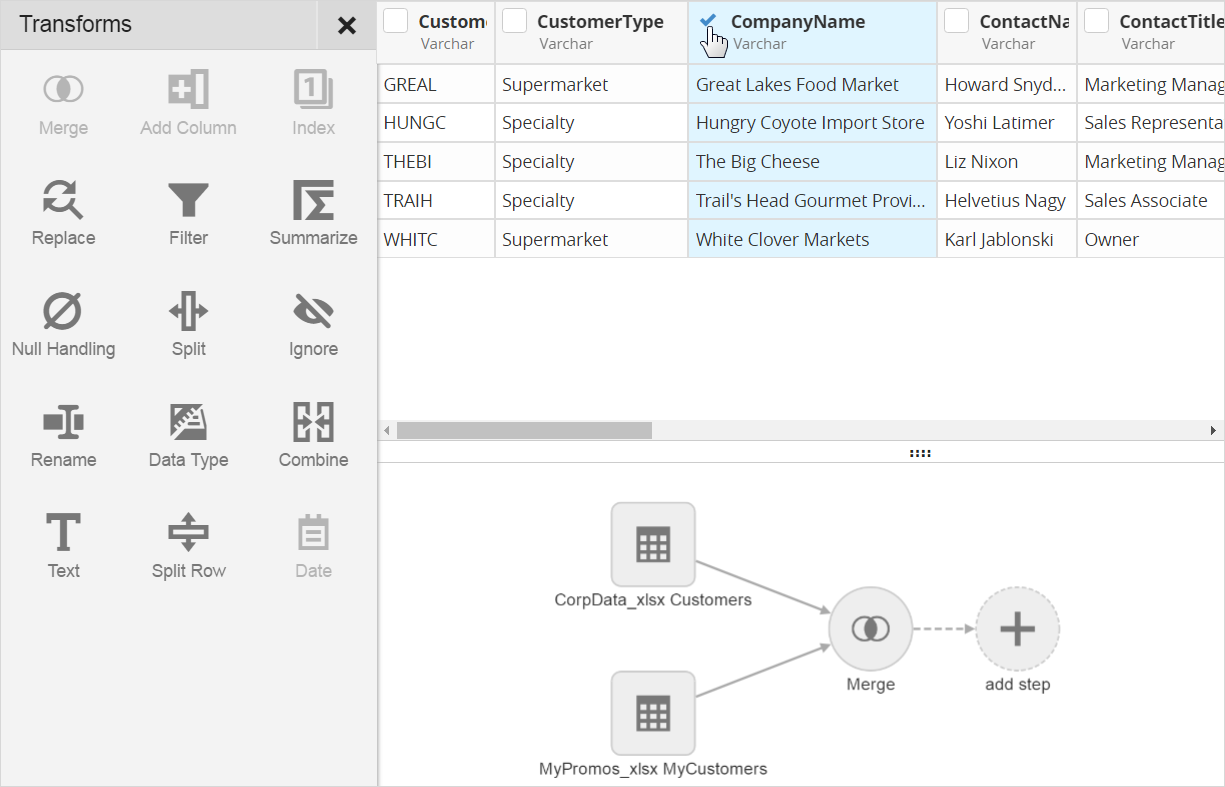Click the pane resize handle dots
This screenshot has height=787, width=1225.
point(920,453)
